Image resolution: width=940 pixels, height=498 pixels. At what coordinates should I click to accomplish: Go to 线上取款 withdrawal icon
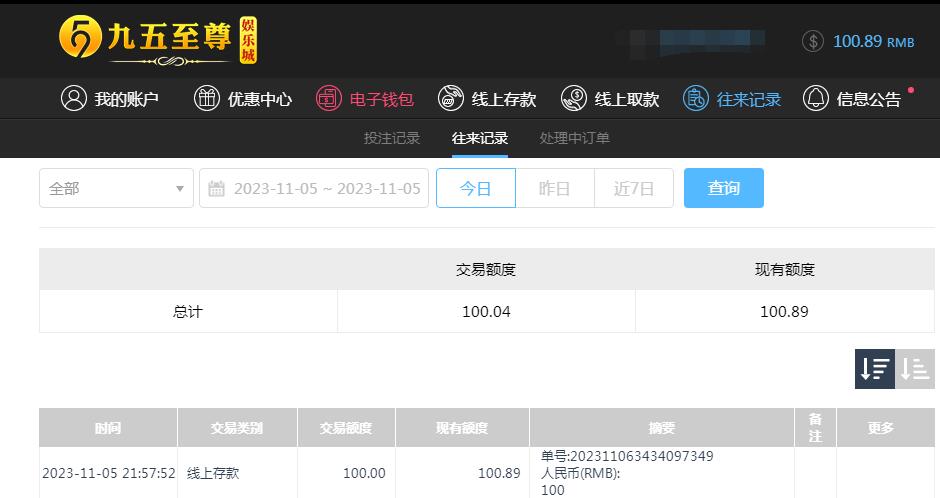click(574, 98)
